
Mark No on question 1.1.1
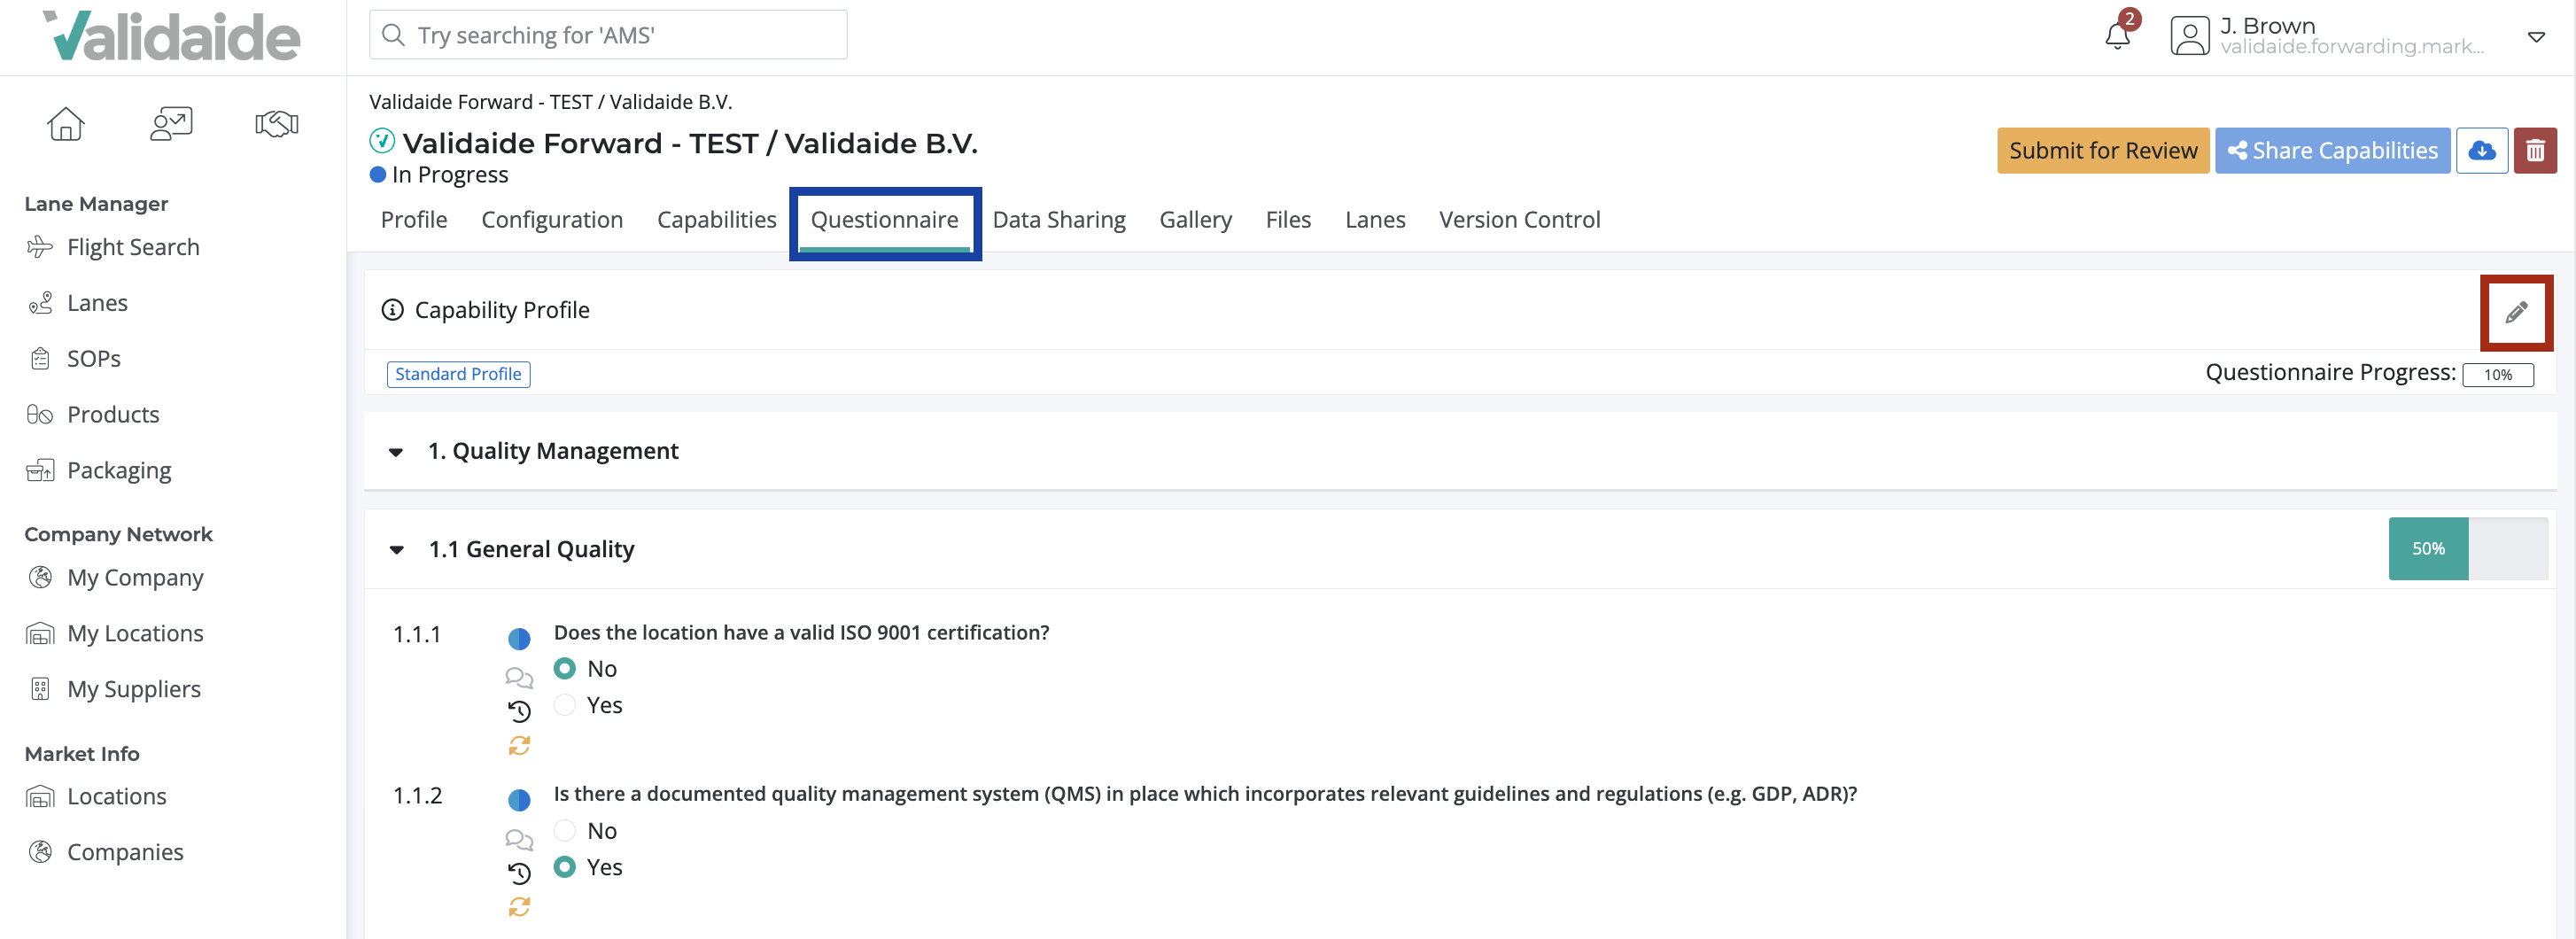point(565,668)
